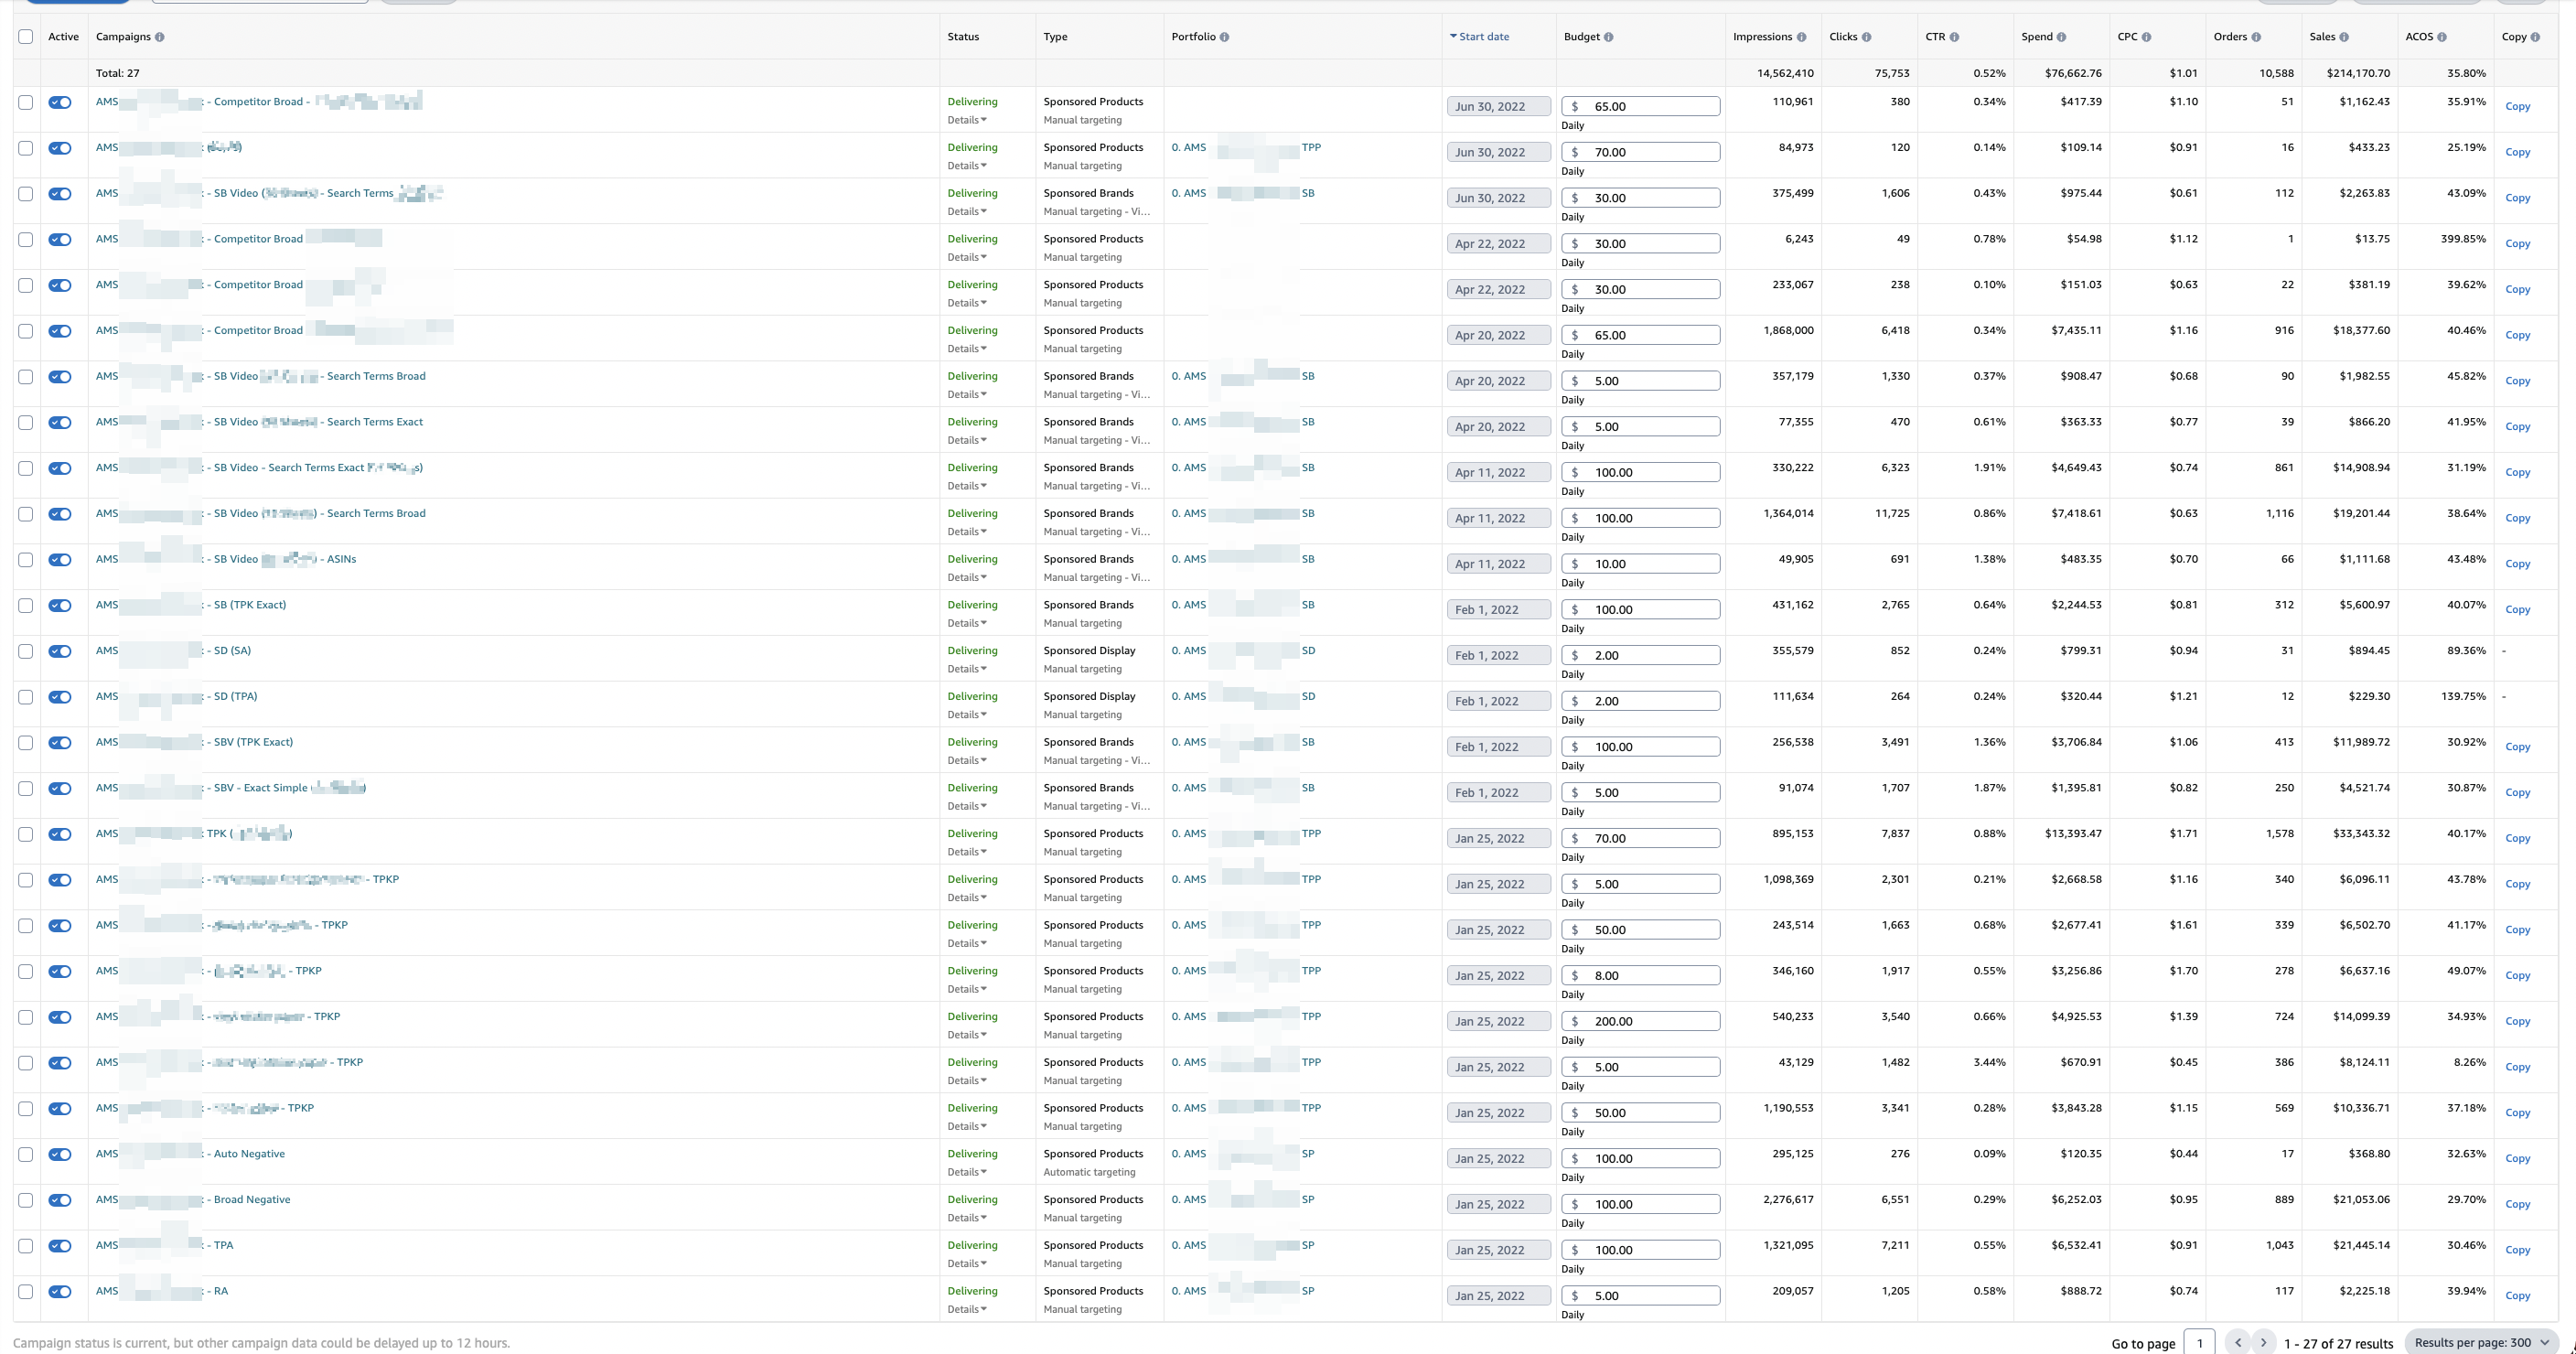Turn off the Broad Negative campaign's Active switch
Screen dimensions: 2576x1354
click(x=60, y=1200)
